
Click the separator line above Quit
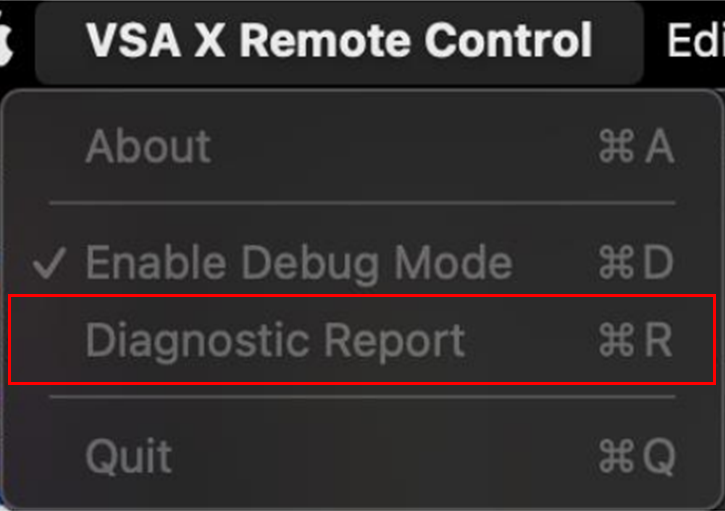click(362, 397)
